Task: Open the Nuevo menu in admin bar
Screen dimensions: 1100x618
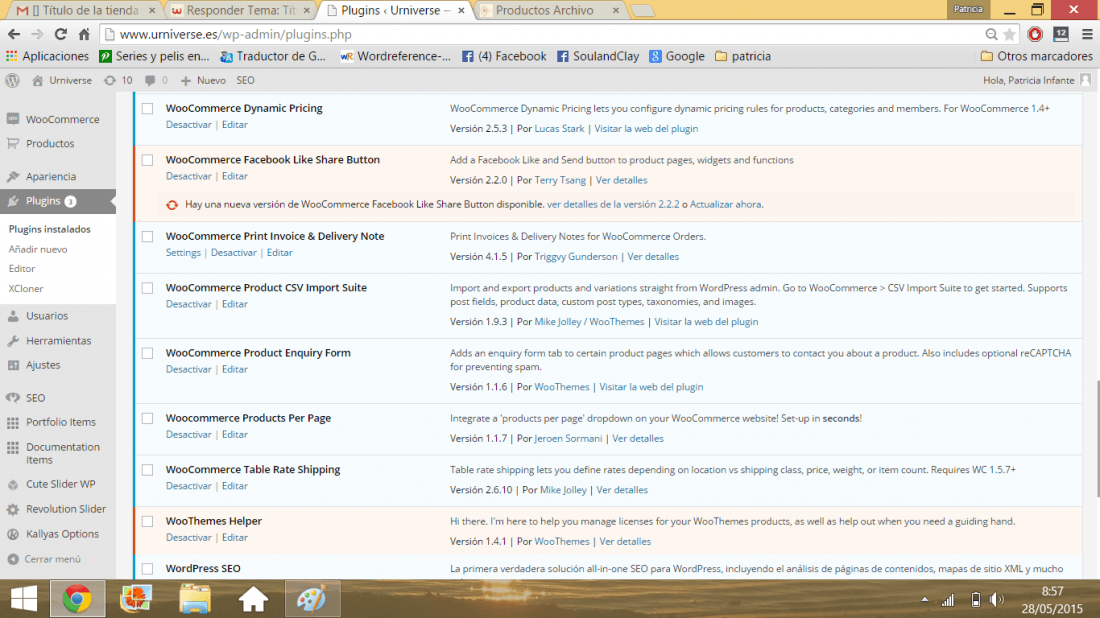Action: pyautogui.click(x=203, y=81)
